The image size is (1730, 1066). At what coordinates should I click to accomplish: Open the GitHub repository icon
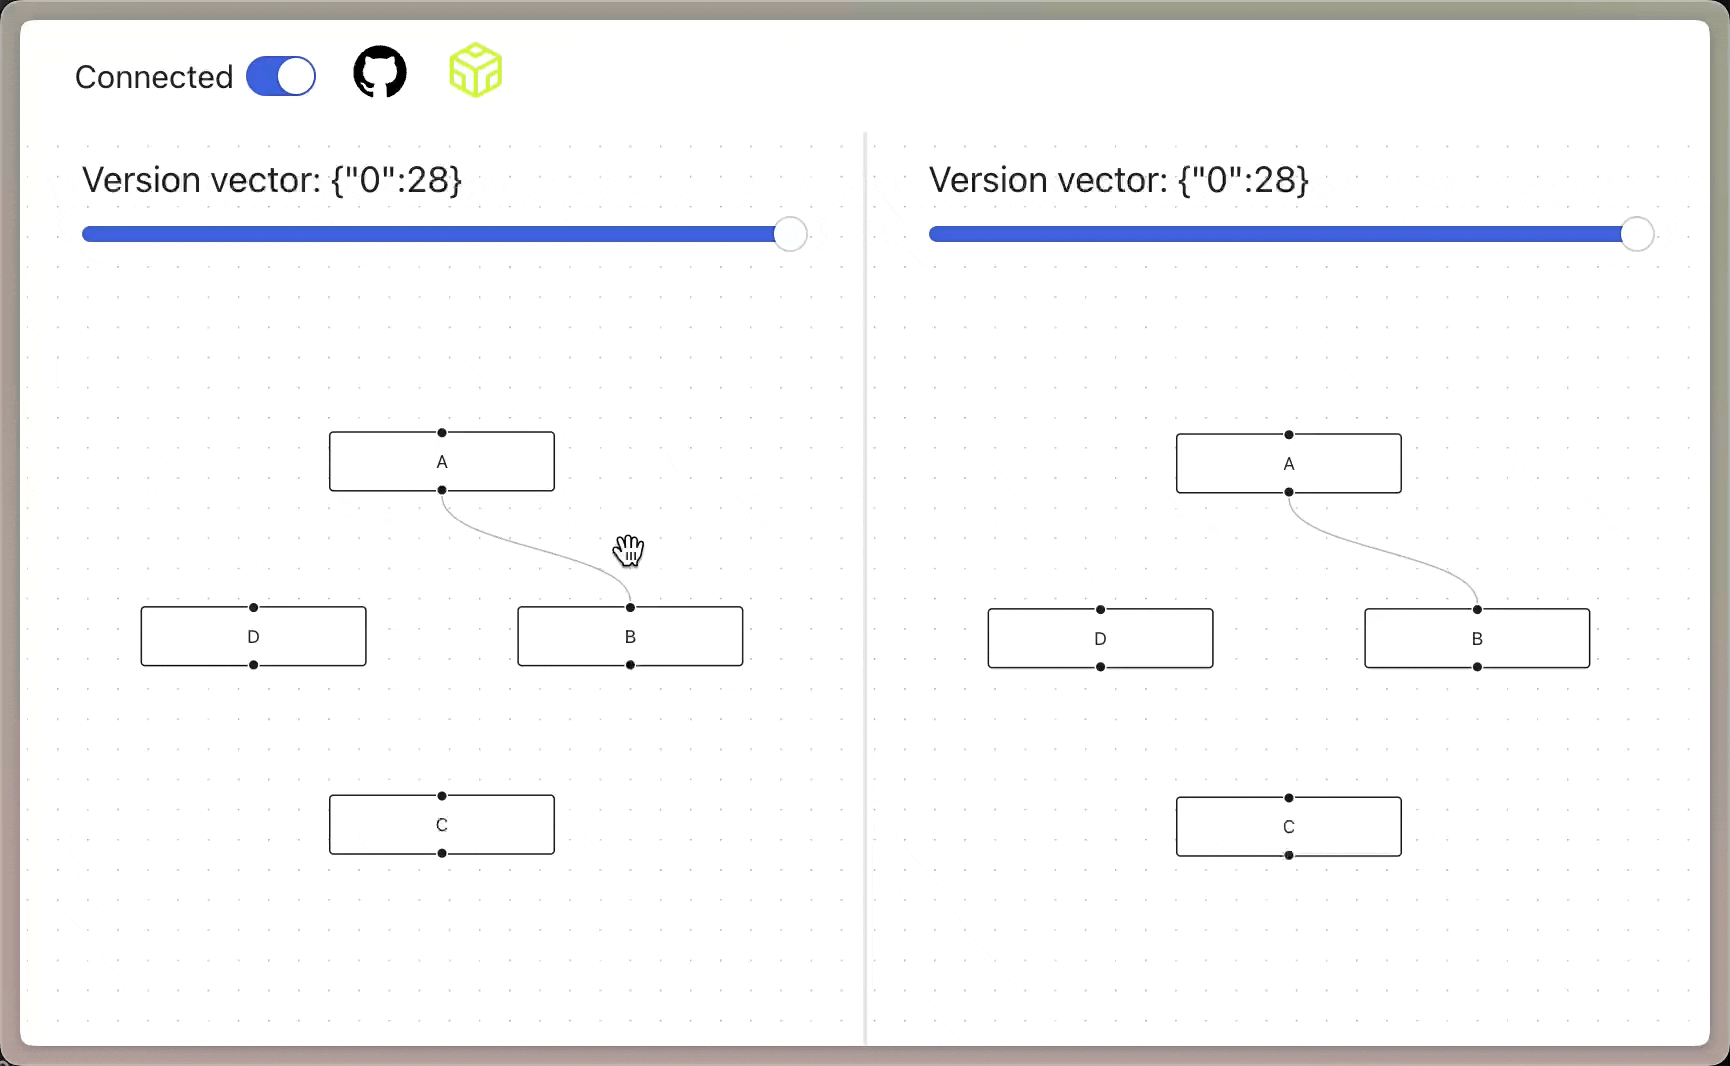(380, 72)
